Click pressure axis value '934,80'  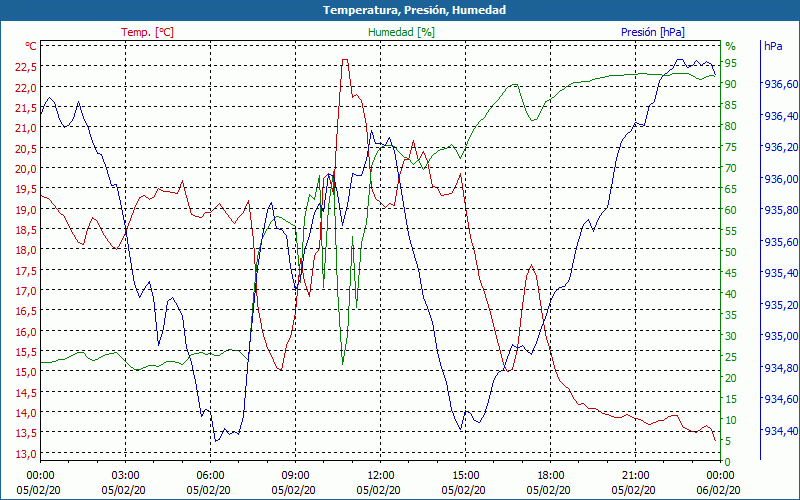point(781,367)
